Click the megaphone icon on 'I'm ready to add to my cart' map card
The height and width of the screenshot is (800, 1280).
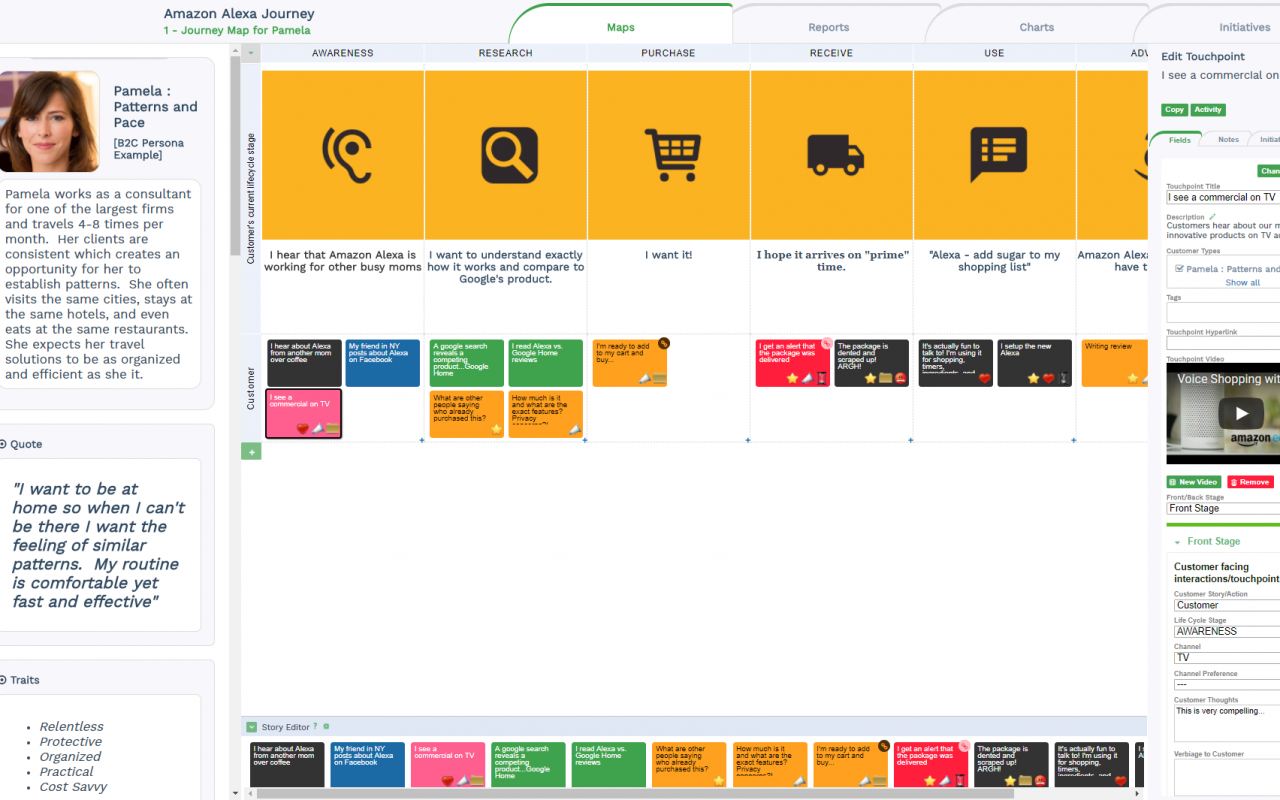click(x=646, y=379)
